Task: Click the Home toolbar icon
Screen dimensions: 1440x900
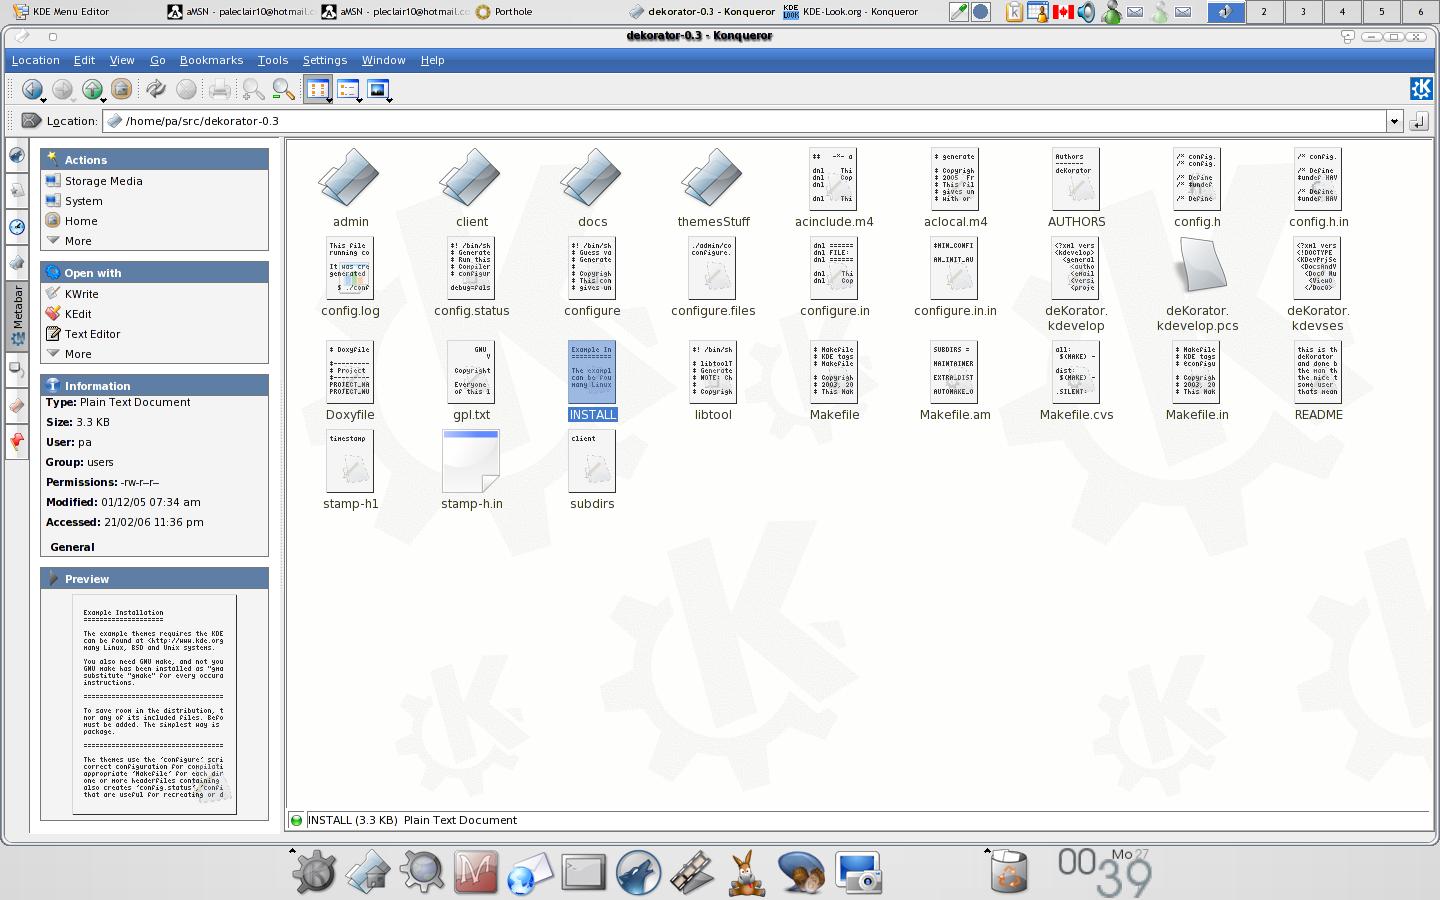Action: tap(121, 89)
